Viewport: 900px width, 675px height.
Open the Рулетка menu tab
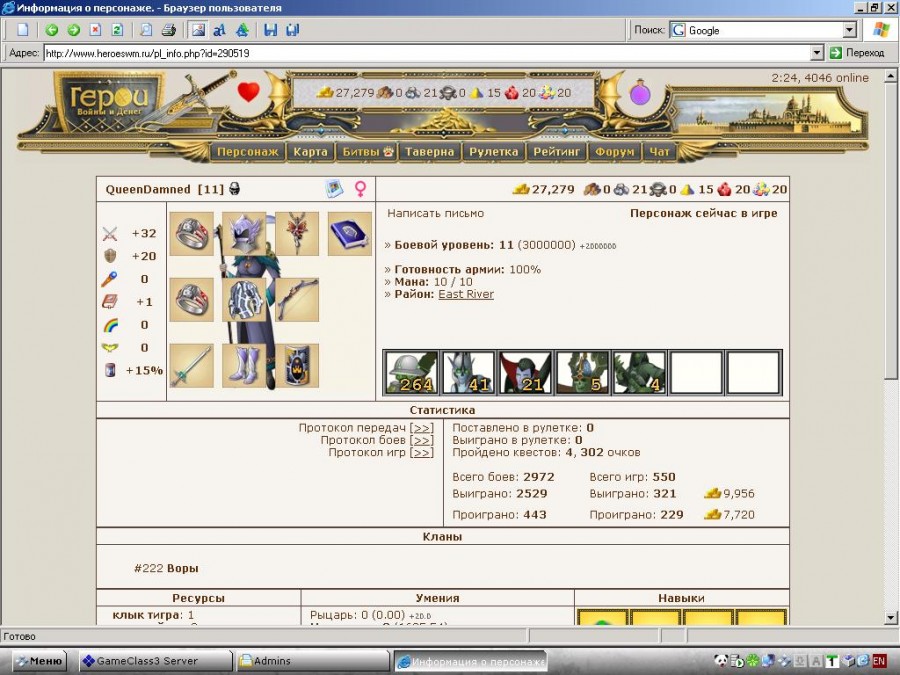(494, 152)
